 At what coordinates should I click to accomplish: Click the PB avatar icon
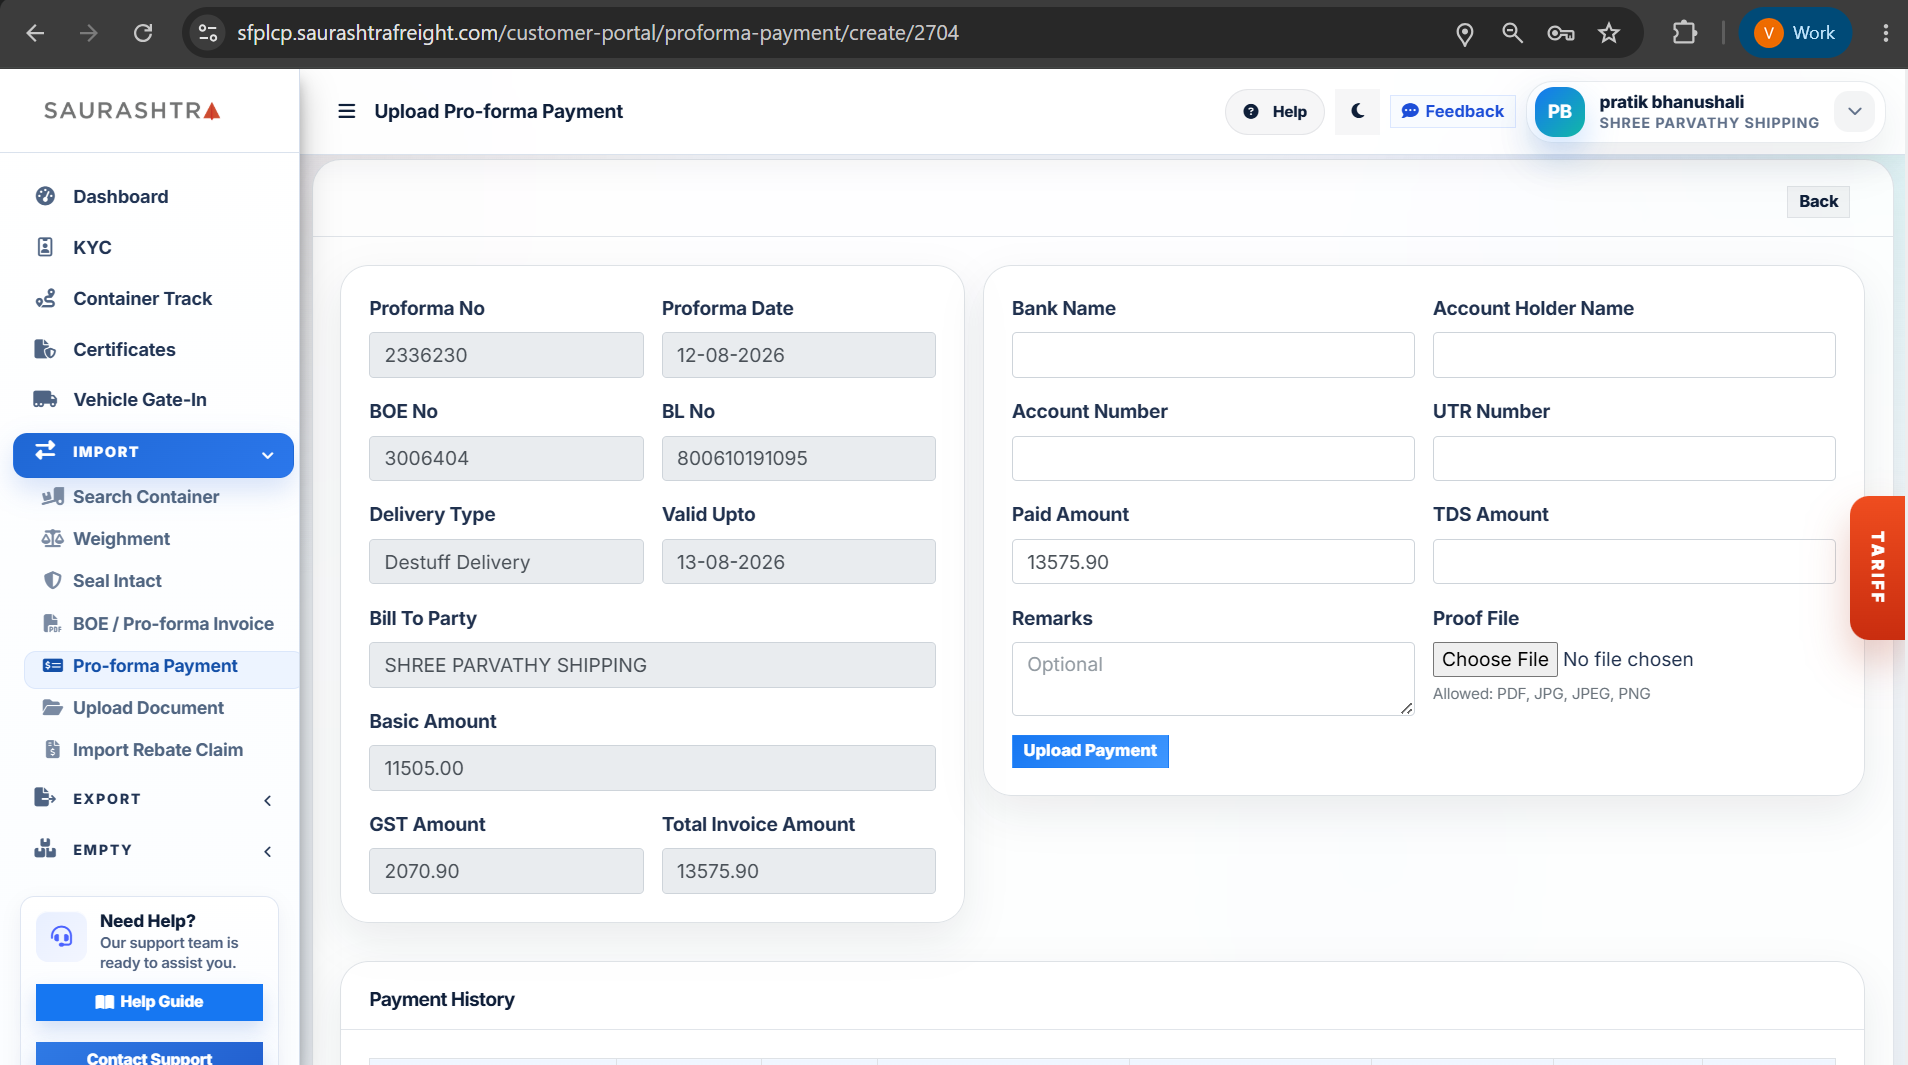click(x=1559, y=111)
